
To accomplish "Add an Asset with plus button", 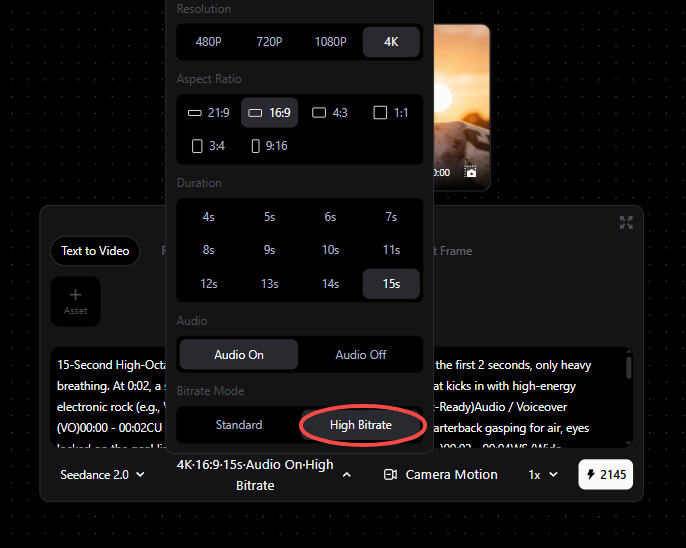I will (76, 301).
